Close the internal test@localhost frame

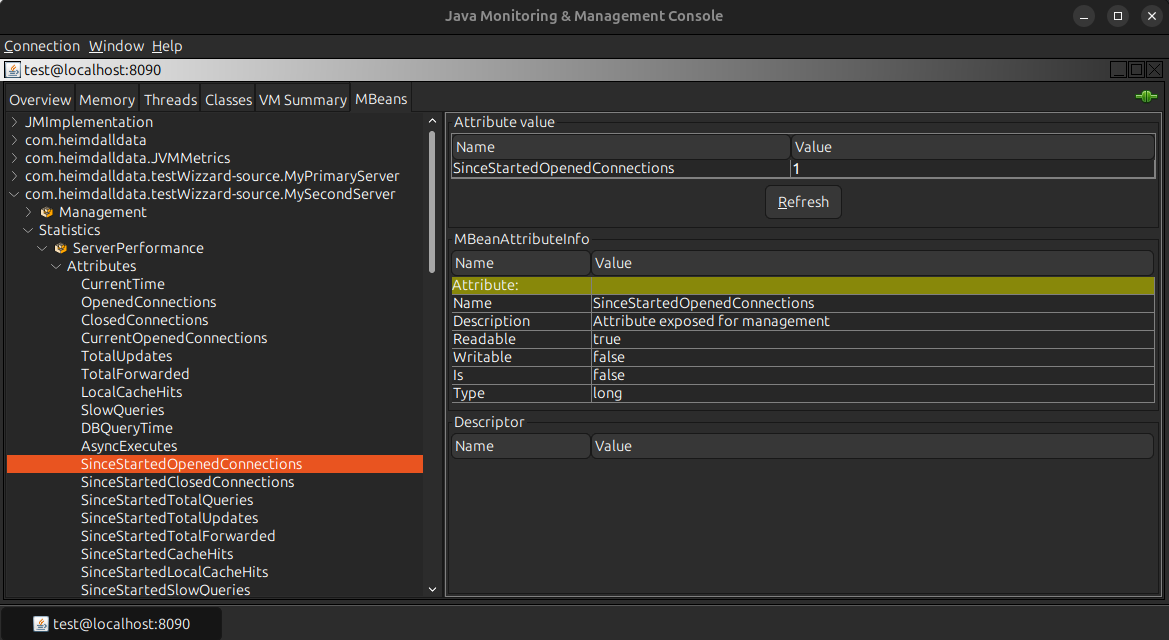tap(1154, 70)
